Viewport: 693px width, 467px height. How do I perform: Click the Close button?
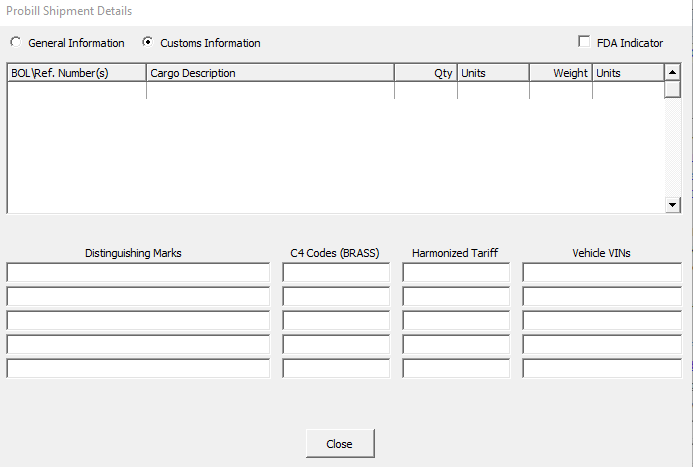pos(340,443)
